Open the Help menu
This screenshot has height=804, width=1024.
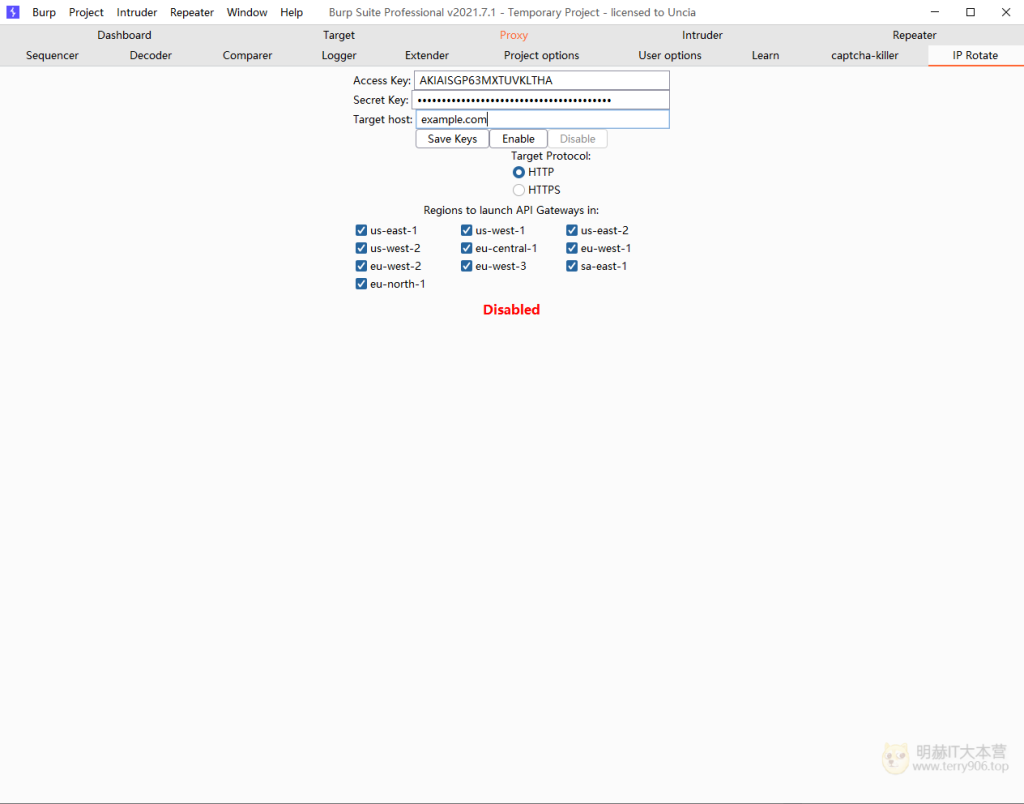(x=291, y=12)
